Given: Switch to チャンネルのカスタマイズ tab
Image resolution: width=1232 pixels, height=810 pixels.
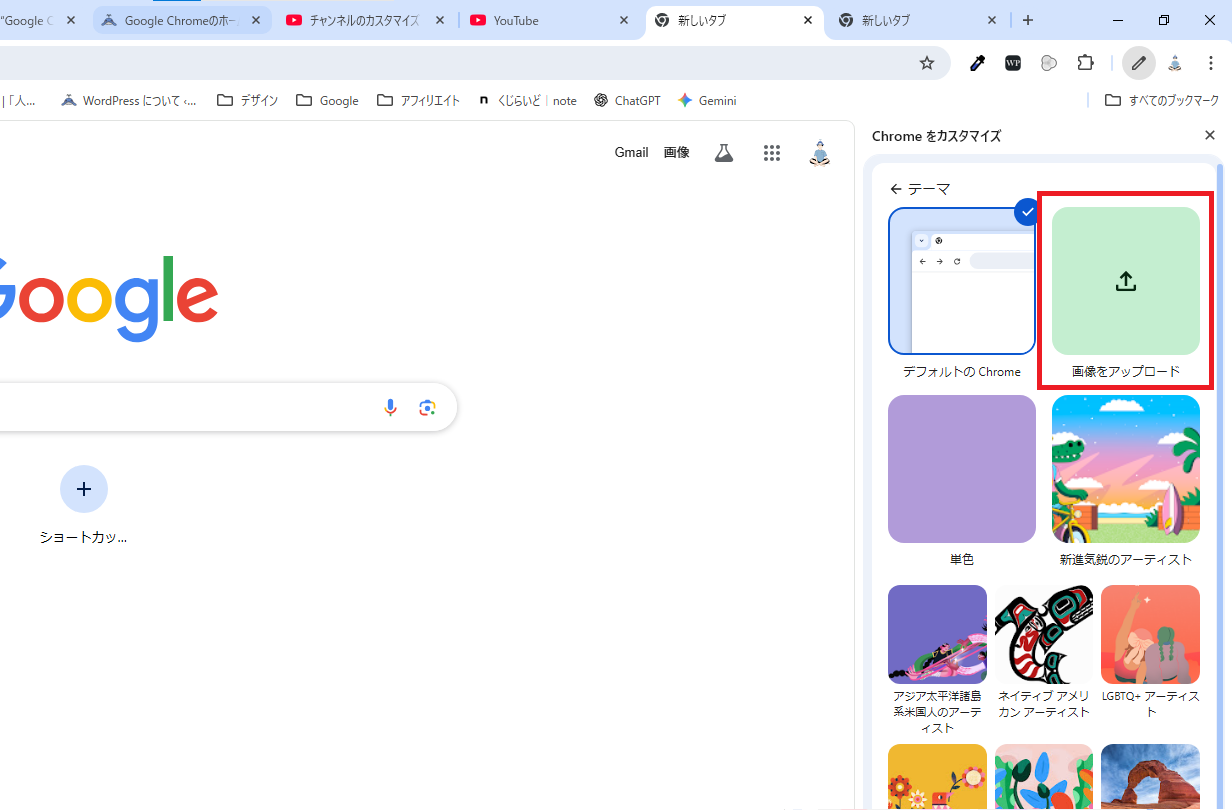Looking at the screenshot, I should (364, 20).
